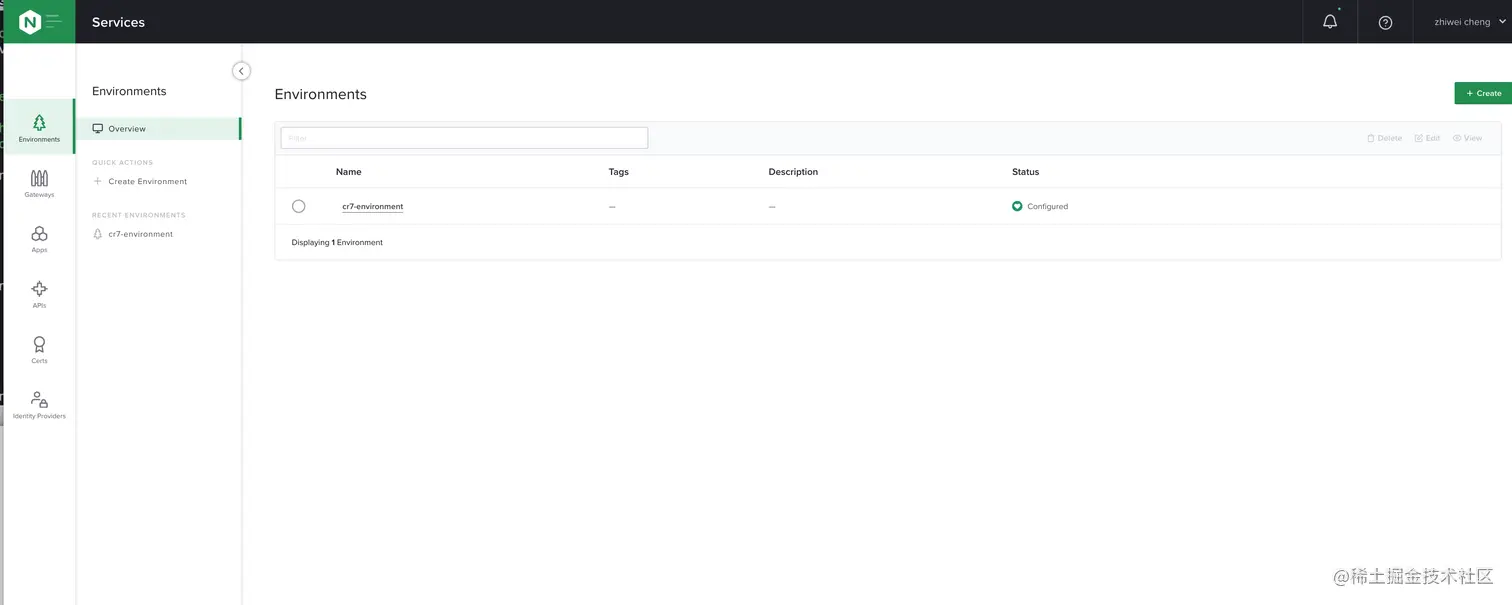Click the Name column header
This screenshot has height=605, width=1512.
pos(349,172)
